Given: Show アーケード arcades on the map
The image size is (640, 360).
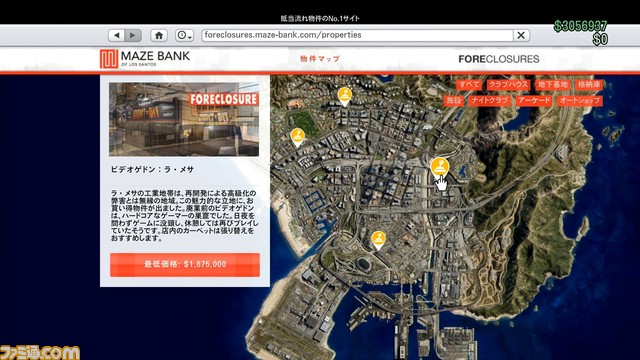Looking at the screenshot, I should [x=534, y=100].
